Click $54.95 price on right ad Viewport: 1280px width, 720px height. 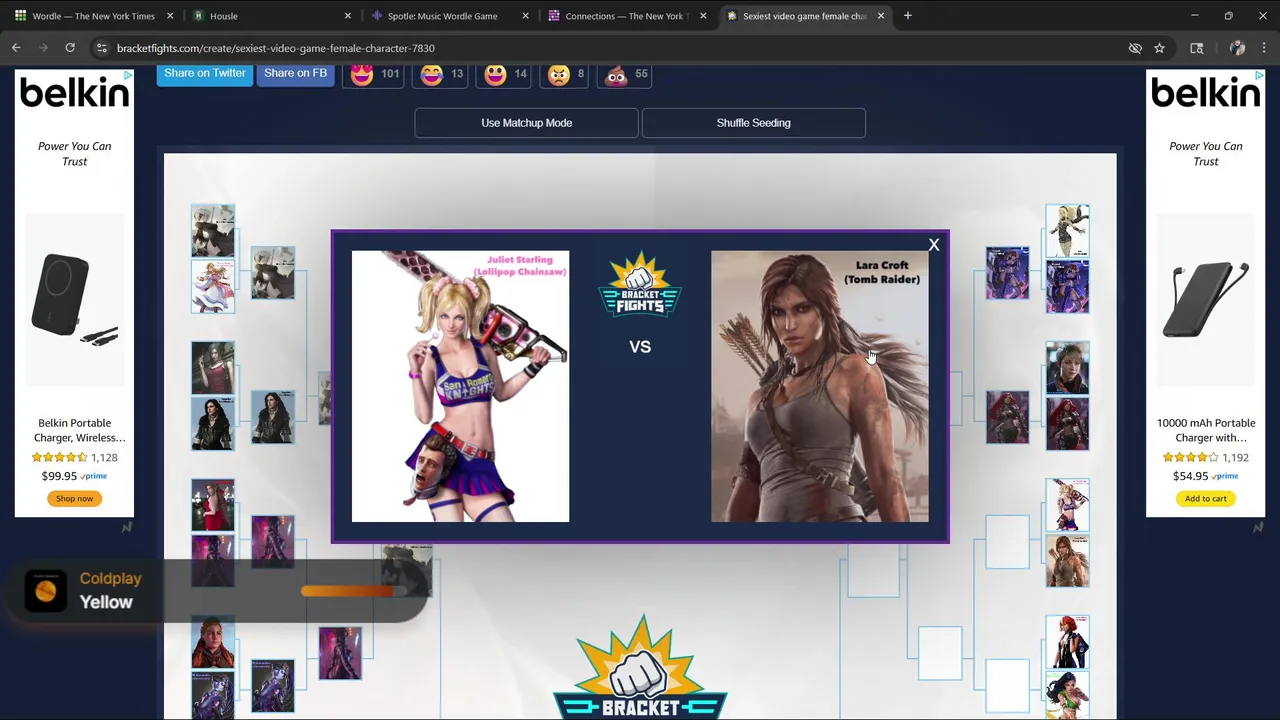coord(1191,476)
